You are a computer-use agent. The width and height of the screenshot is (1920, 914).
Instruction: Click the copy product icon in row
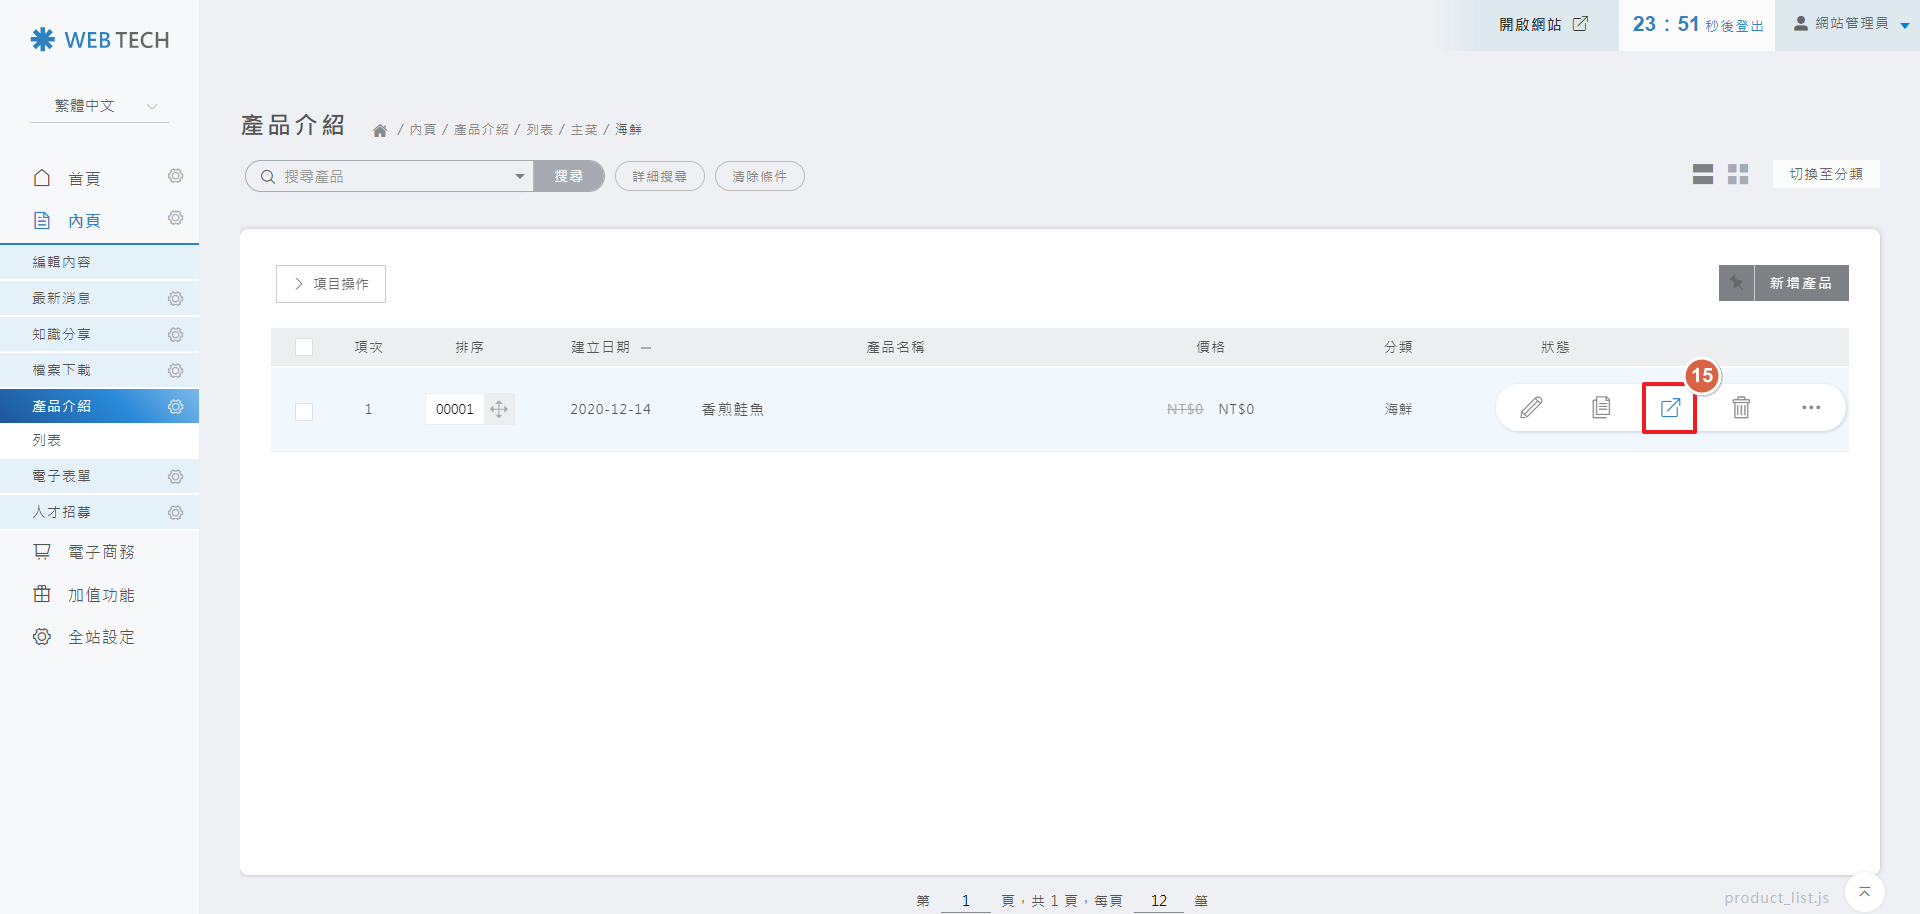pyautogui.click(x=1601, y=408)
